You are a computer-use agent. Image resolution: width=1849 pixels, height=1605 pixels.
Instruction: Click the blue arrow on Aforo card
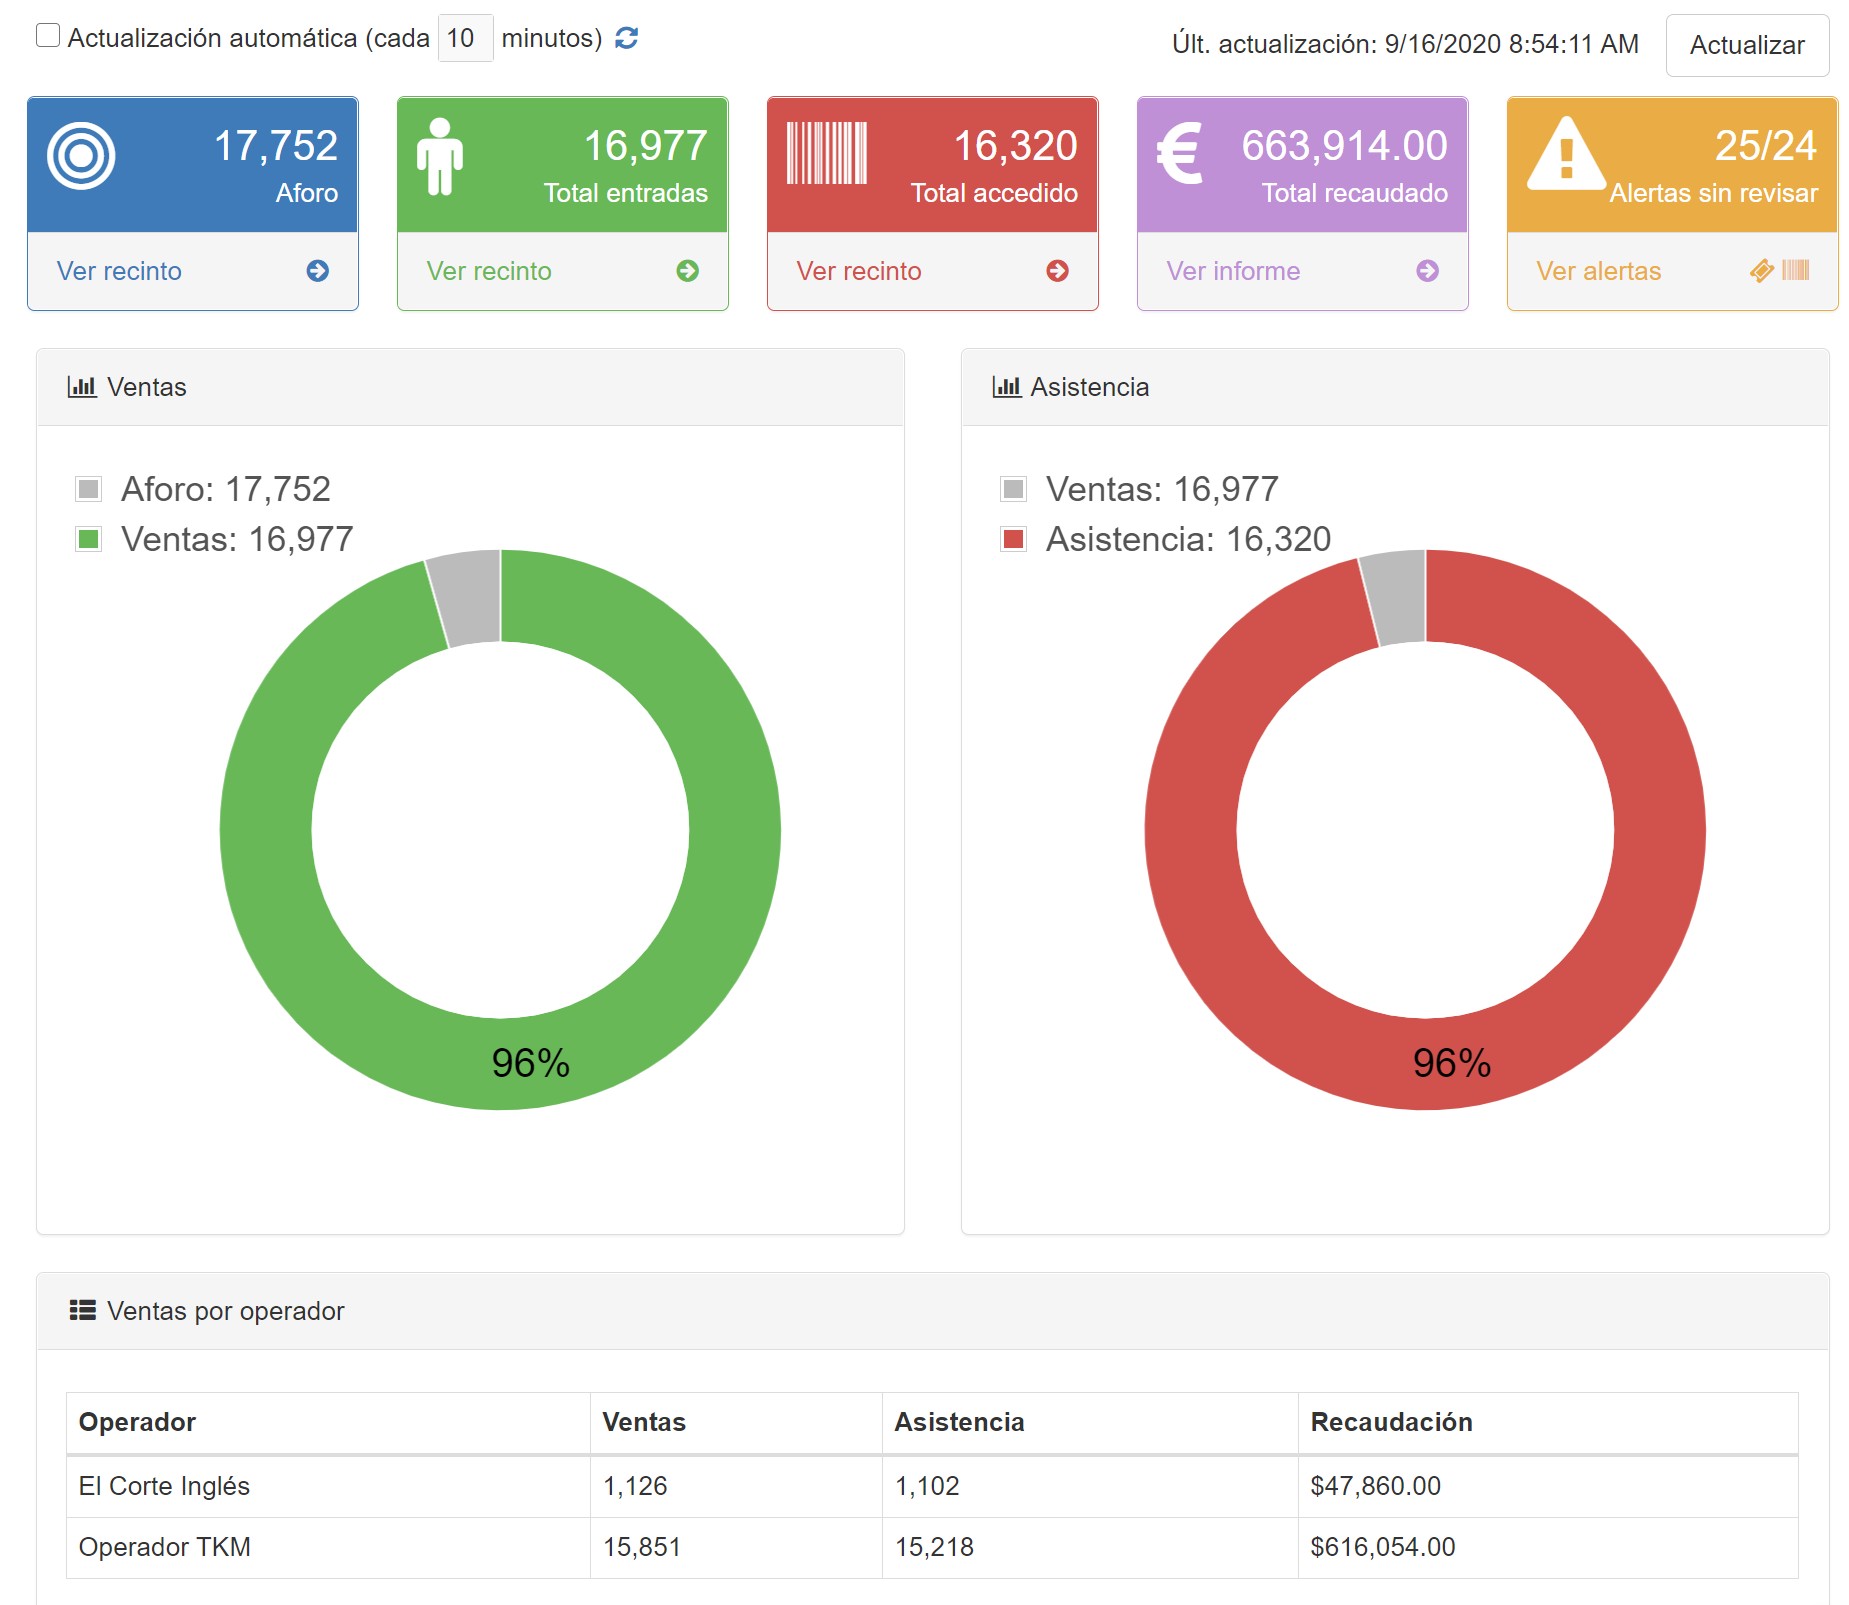coord(318,271)
